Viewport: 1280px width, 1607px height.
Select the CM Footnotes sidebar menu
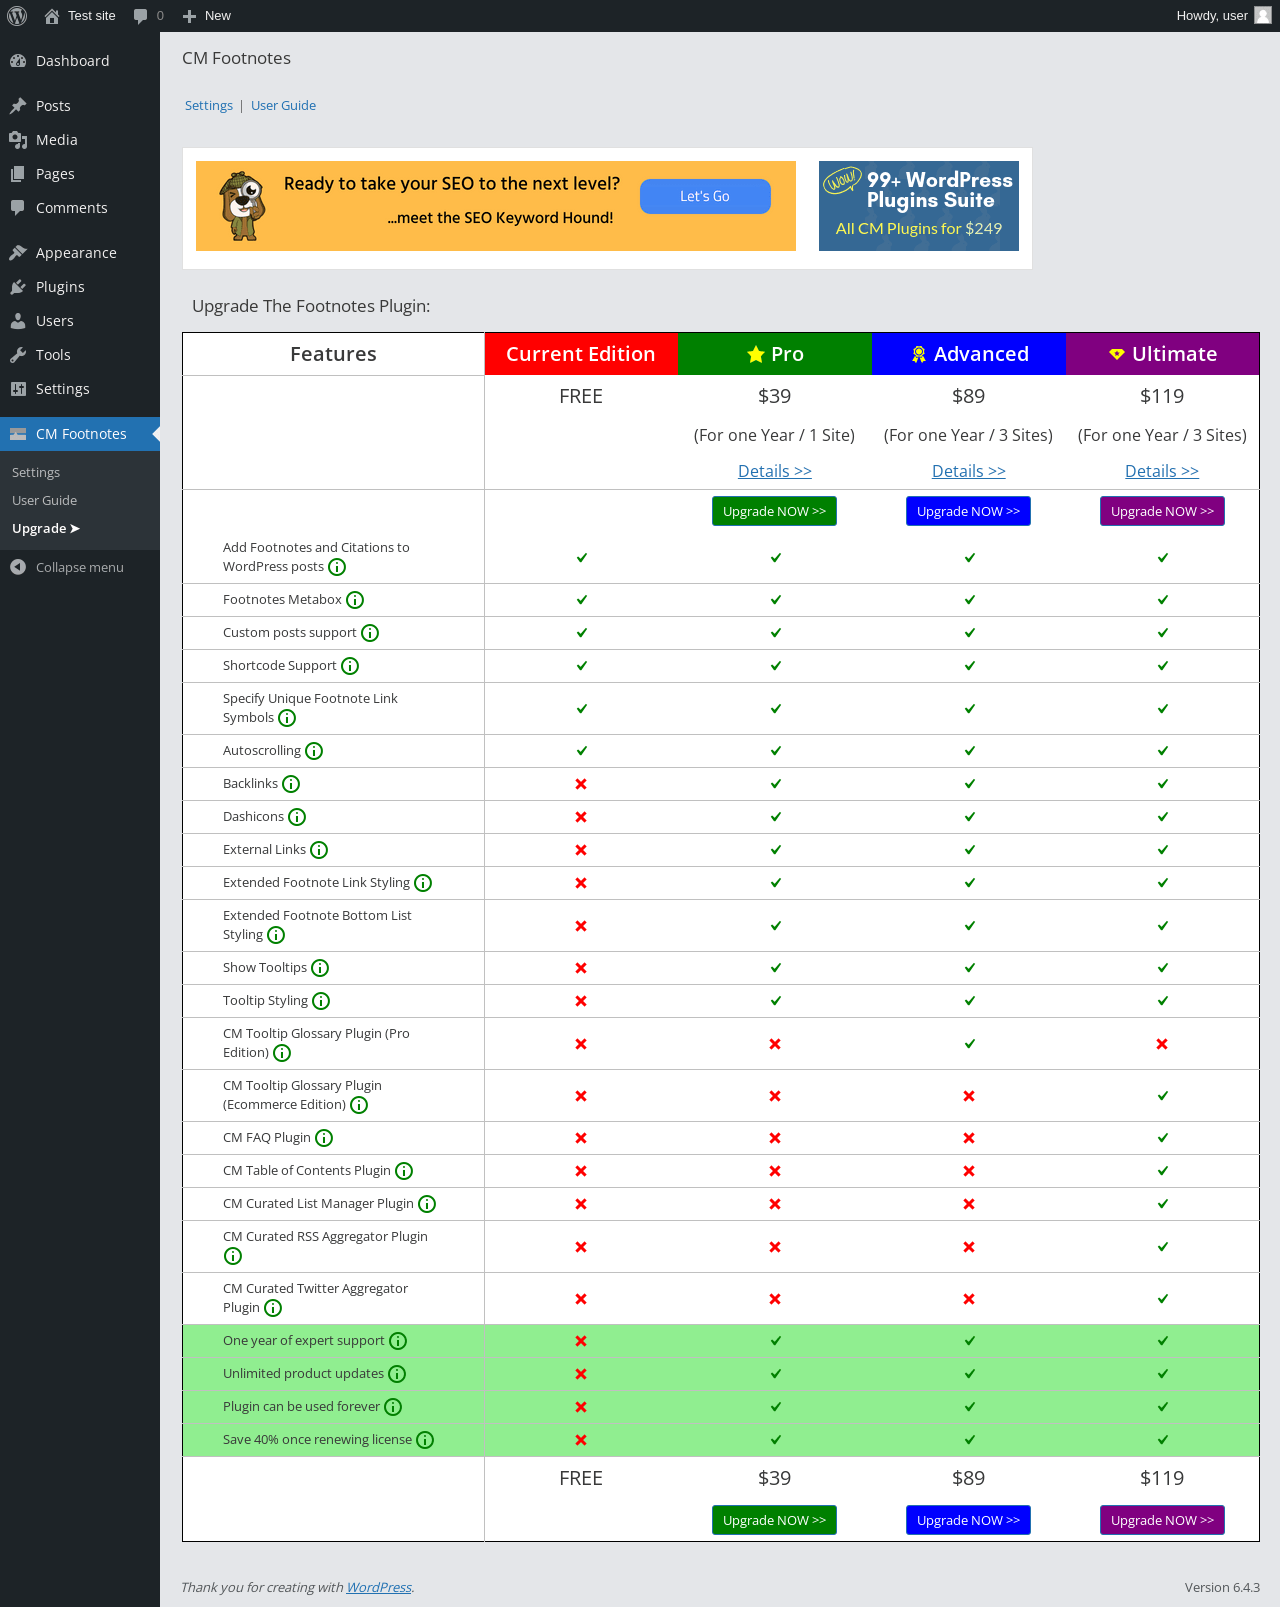click(80, 434)
